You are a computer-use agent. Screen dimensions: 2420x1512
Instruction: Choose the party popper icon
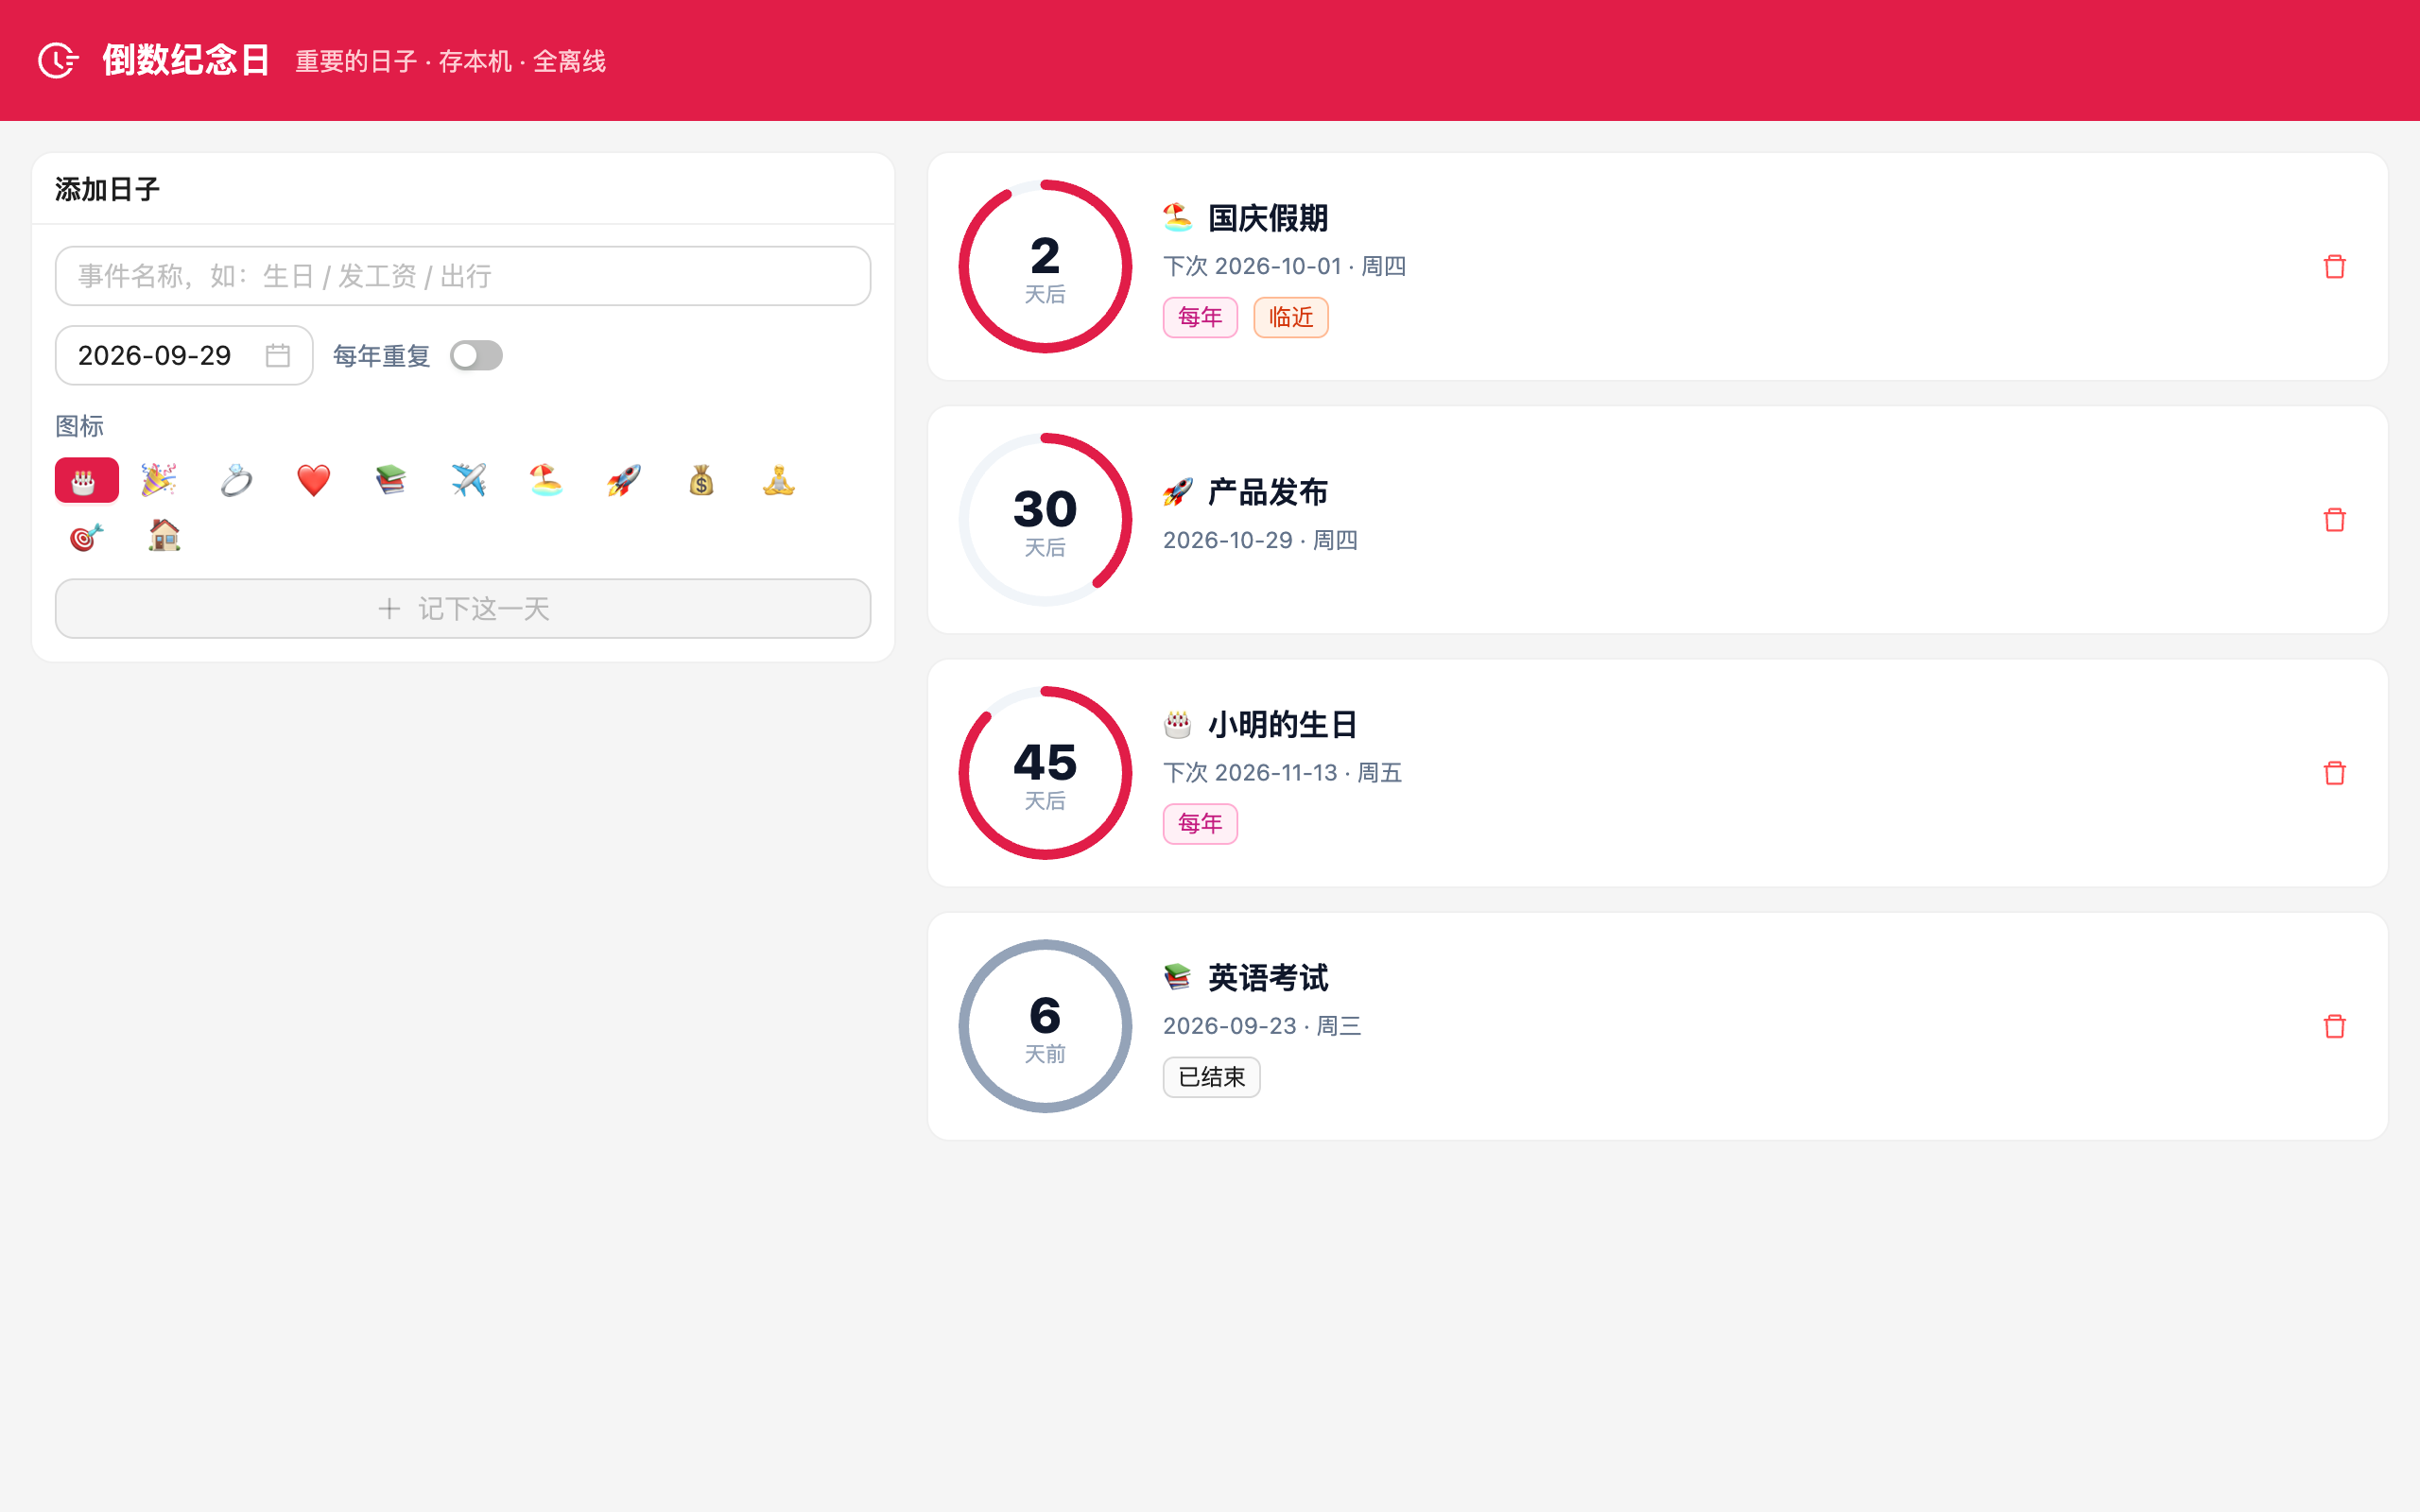coord(159,481)
